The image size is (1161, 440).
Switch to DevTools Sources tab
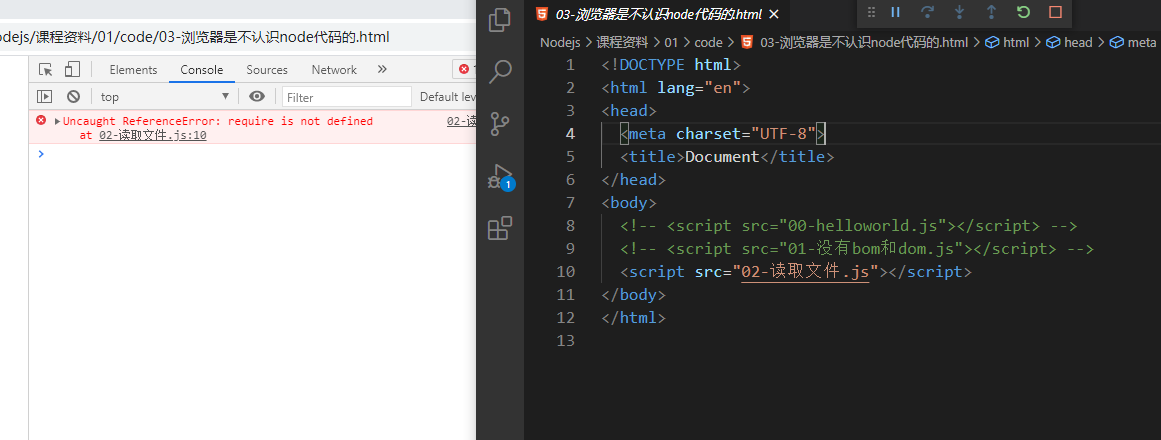click(x=267, y=70)
